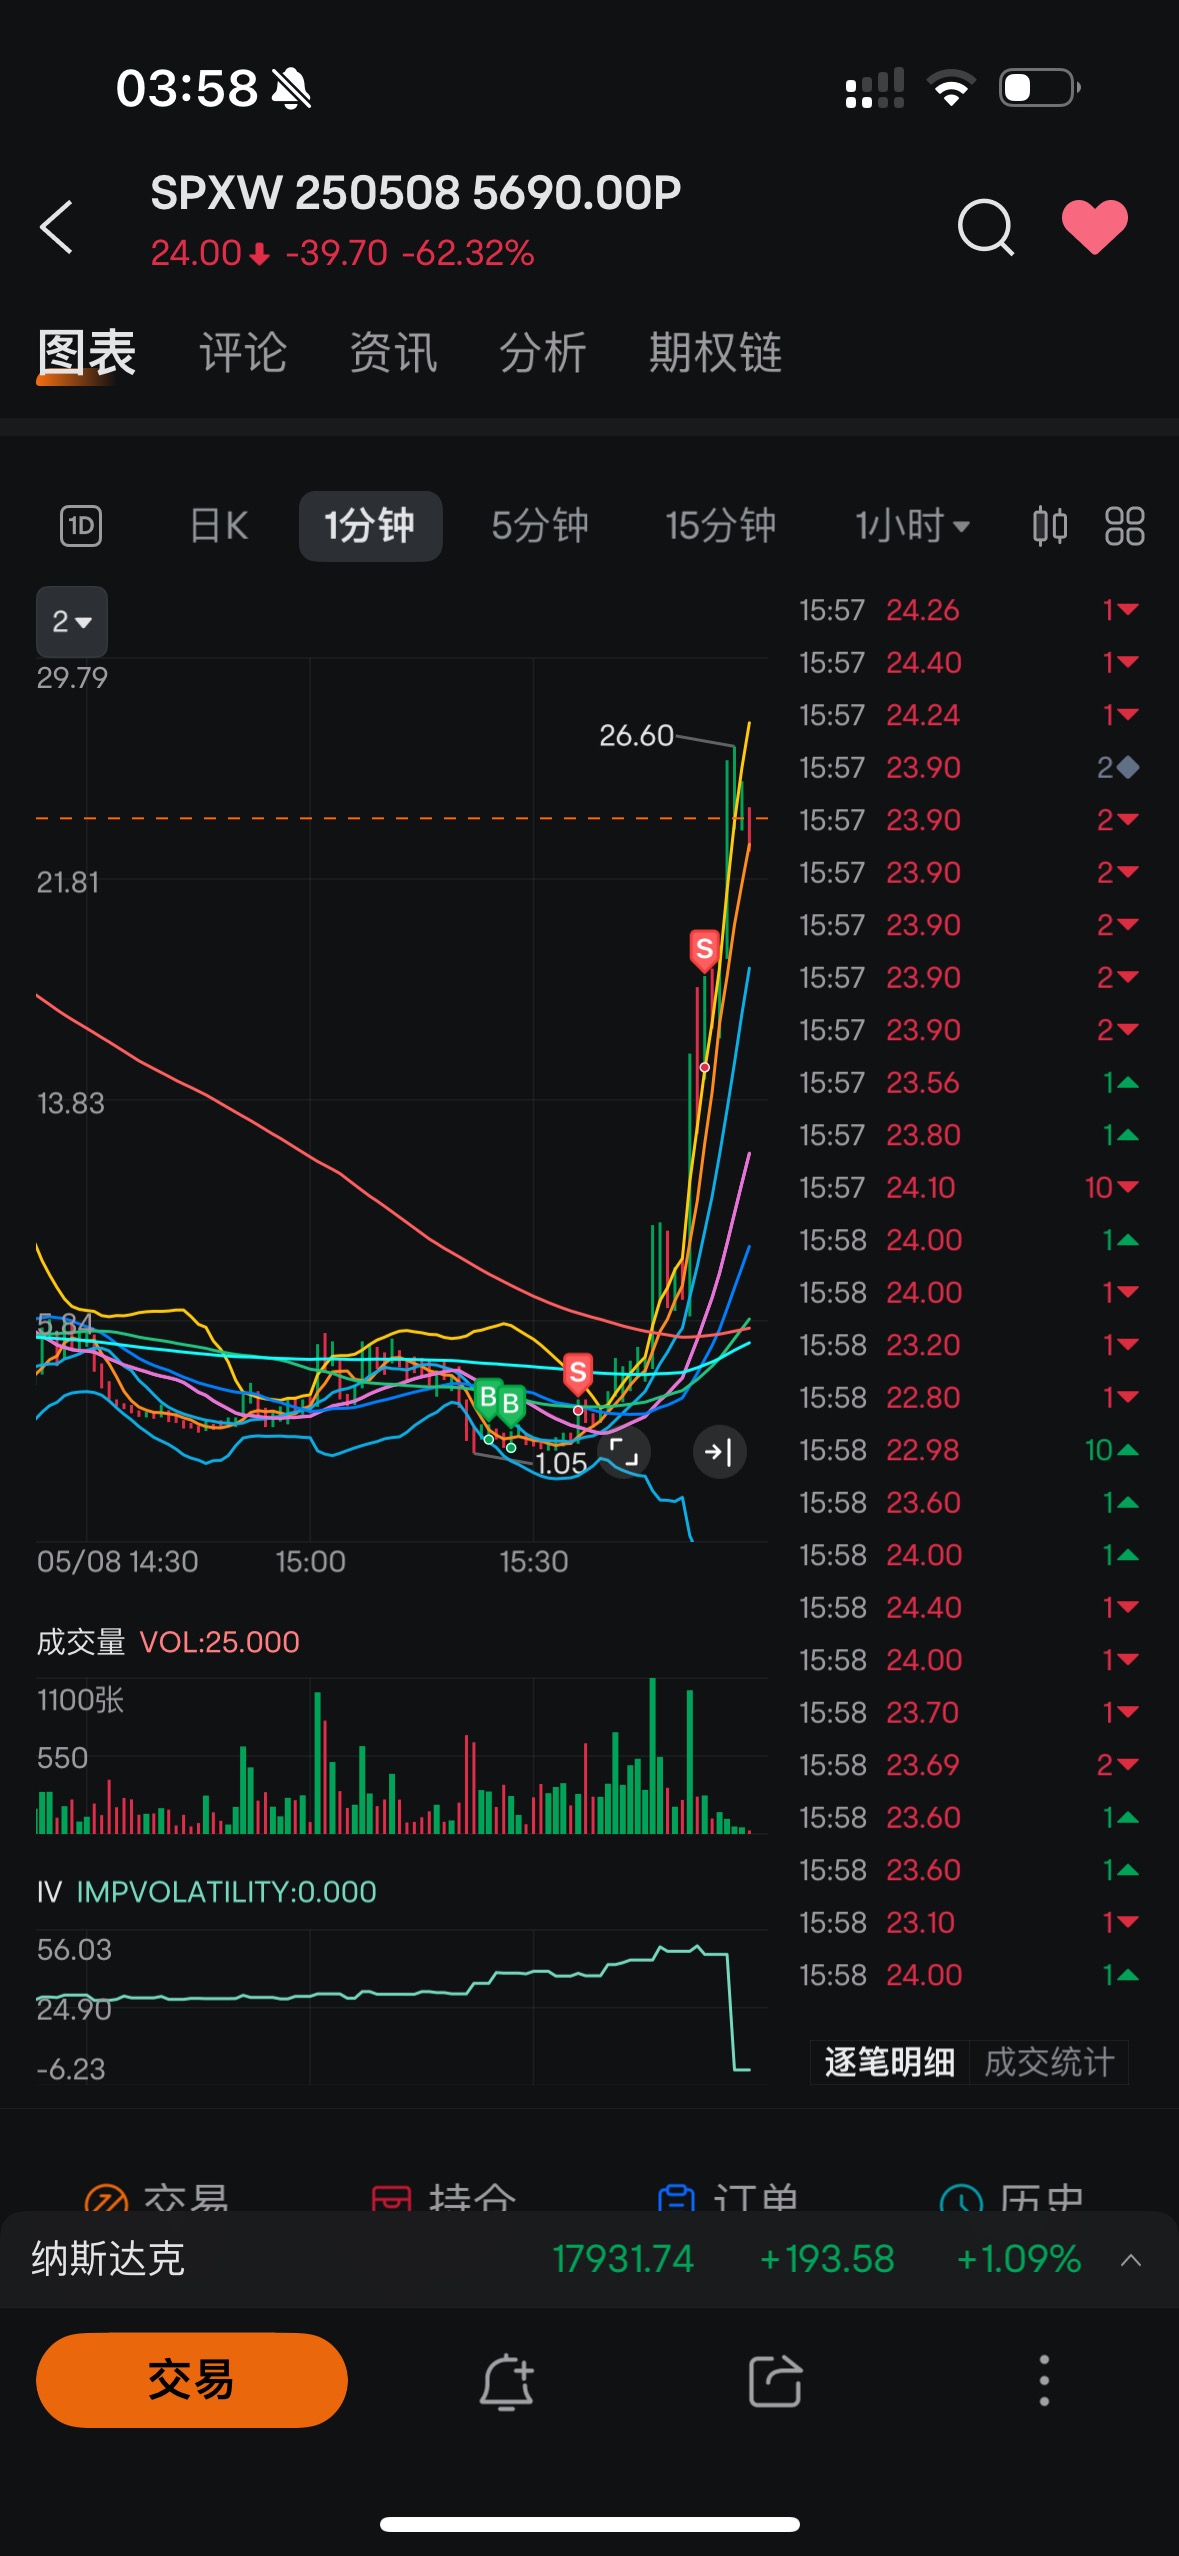Viewport: 1179px width, 2556px height.
Task: Toggle the favorite heart icon
Action: [1095, 227]
